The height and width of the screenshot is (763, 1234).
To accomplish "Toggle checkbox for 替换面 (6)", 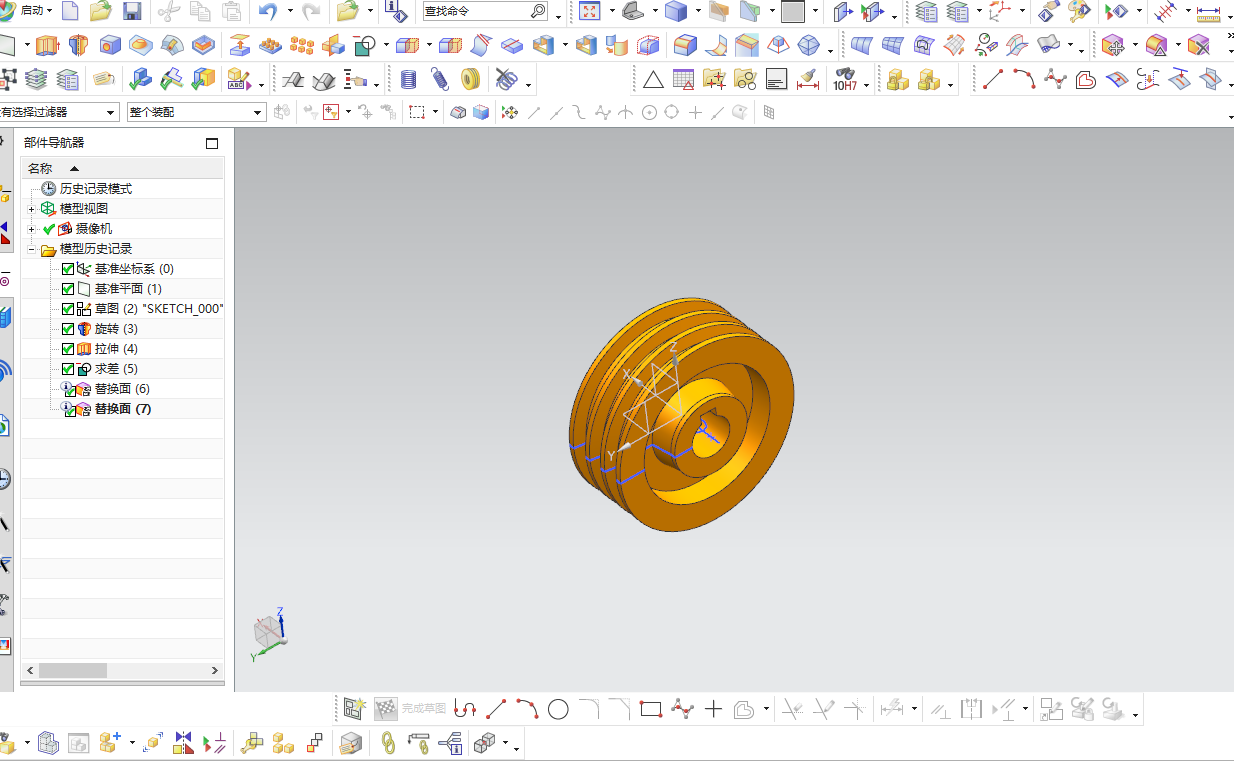I will 70,392.
